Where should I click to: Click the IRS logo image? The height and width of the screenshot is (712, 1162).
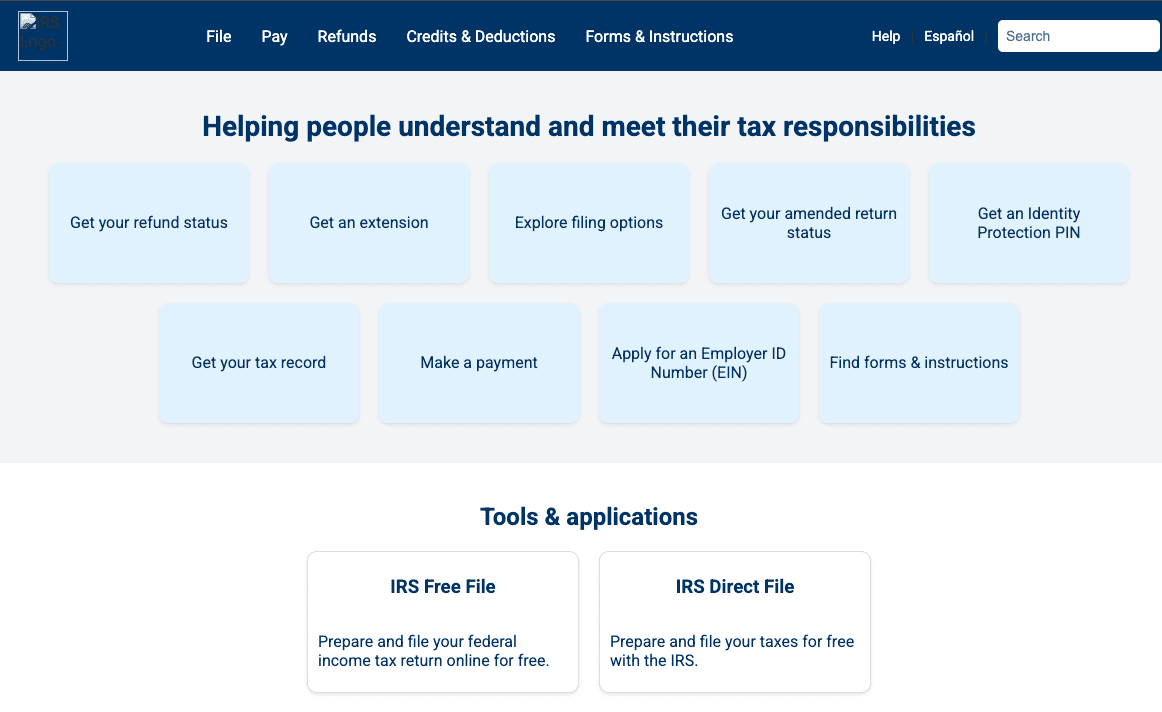point(43,36)
